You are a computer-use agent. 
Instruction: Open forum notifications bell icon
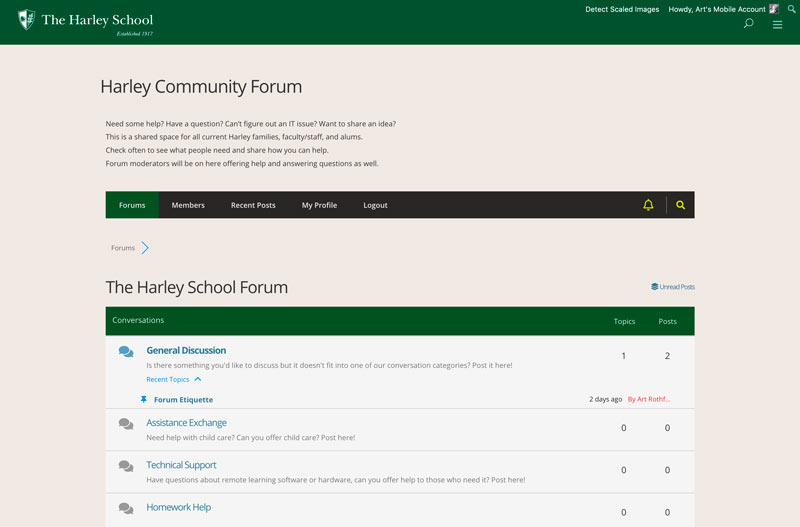[x=648, y=205]
